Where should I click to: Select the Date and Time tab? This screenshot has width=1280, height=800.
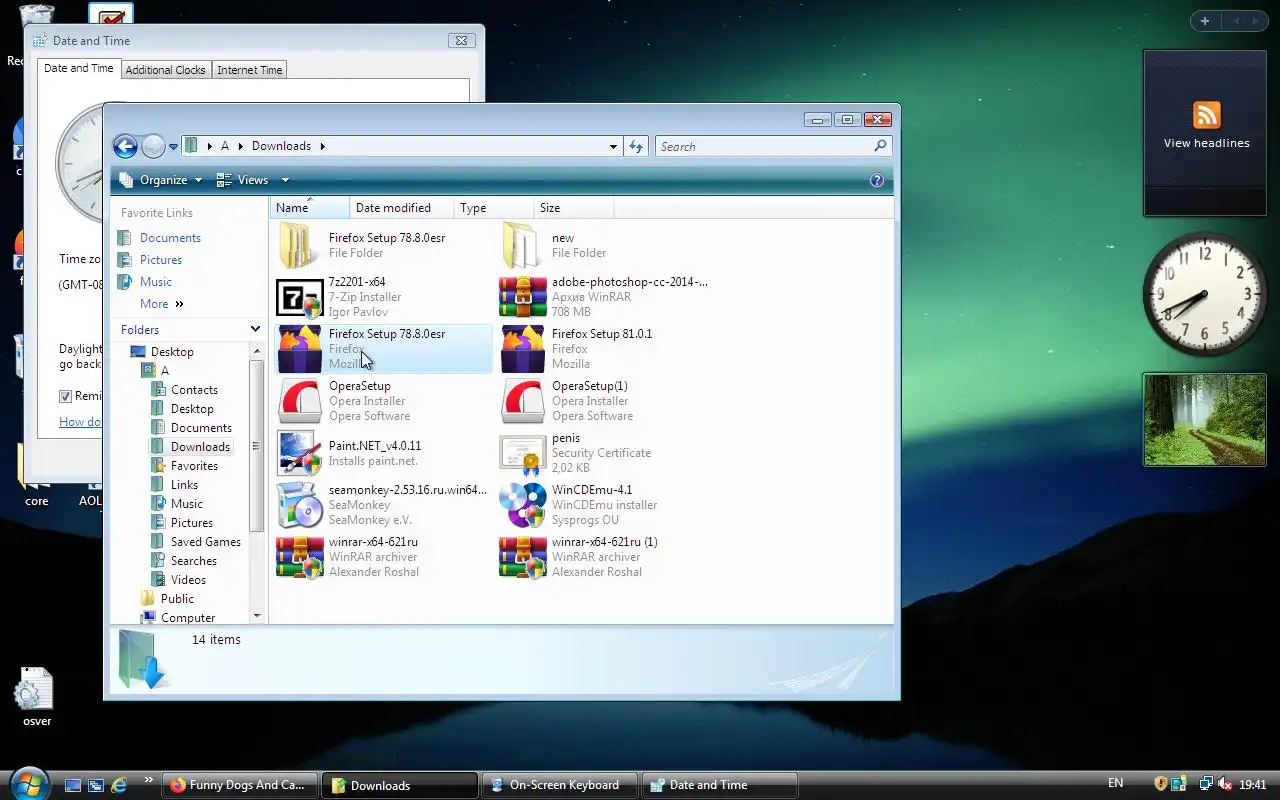tap(79, 68)
